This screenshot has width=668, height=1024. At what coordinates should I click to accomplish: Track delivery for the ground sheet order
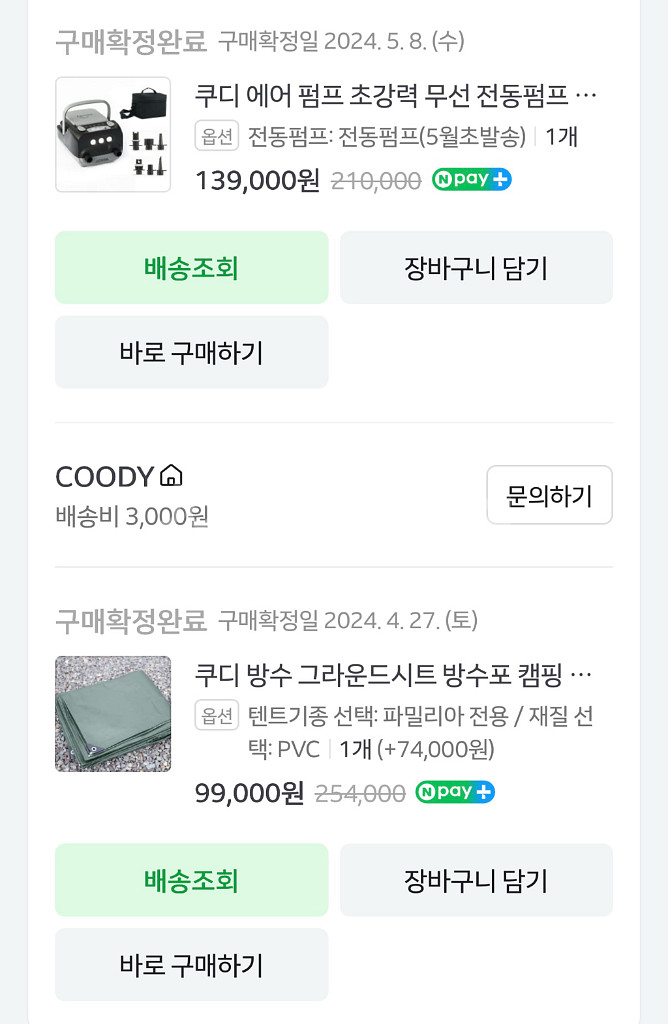pyautogui.click(x=191, y=880)
